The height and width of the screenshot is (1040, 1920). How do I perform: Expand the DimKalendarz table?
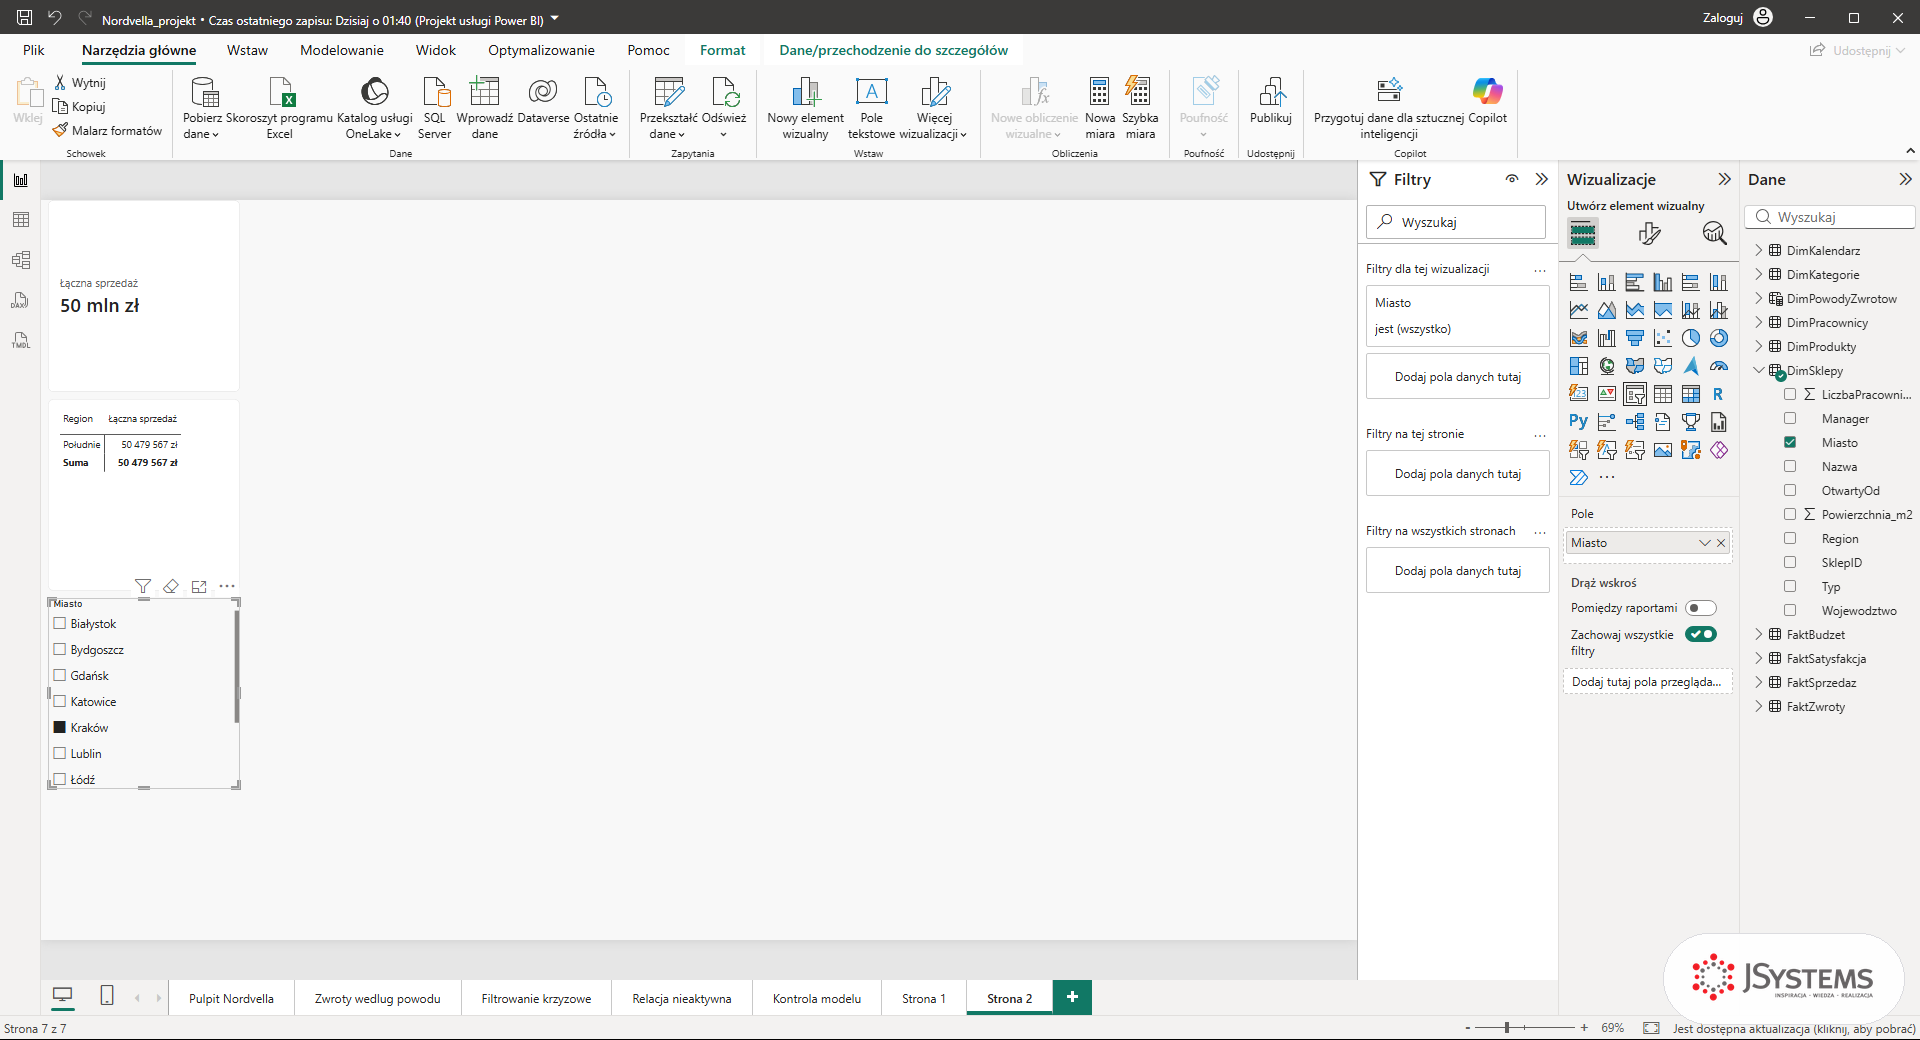click(1759, 250)
